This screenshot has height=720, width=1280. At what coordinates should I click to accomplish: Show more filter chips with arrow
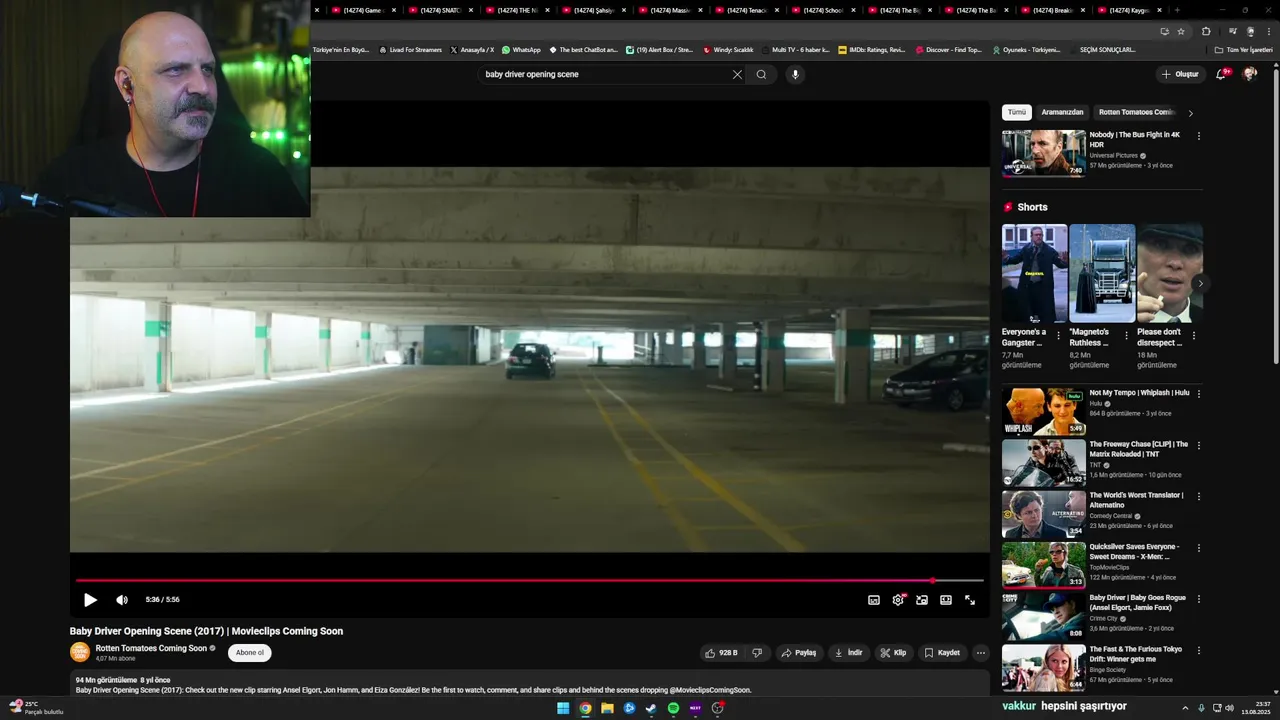click(x=1190, y=113)
